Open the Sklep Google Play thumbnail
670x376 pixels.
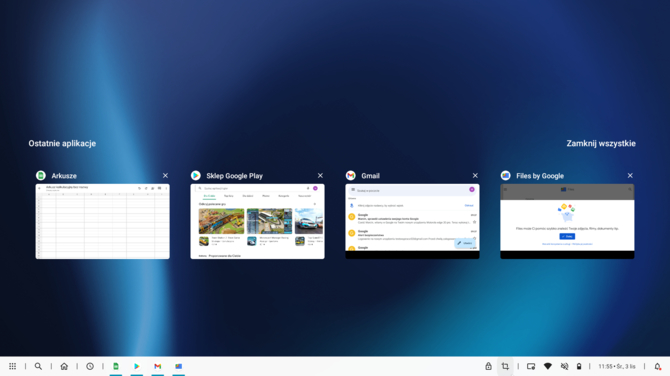[x=257, y=221]
